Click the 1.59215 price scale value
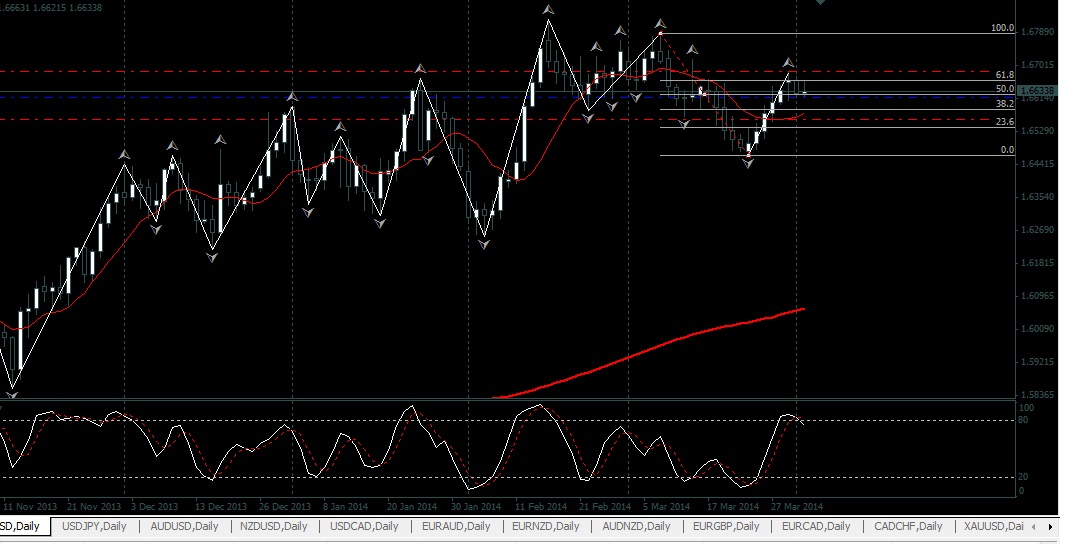Image resolution: width=1074 pixels, height=544 pixels. (1037, 362)
